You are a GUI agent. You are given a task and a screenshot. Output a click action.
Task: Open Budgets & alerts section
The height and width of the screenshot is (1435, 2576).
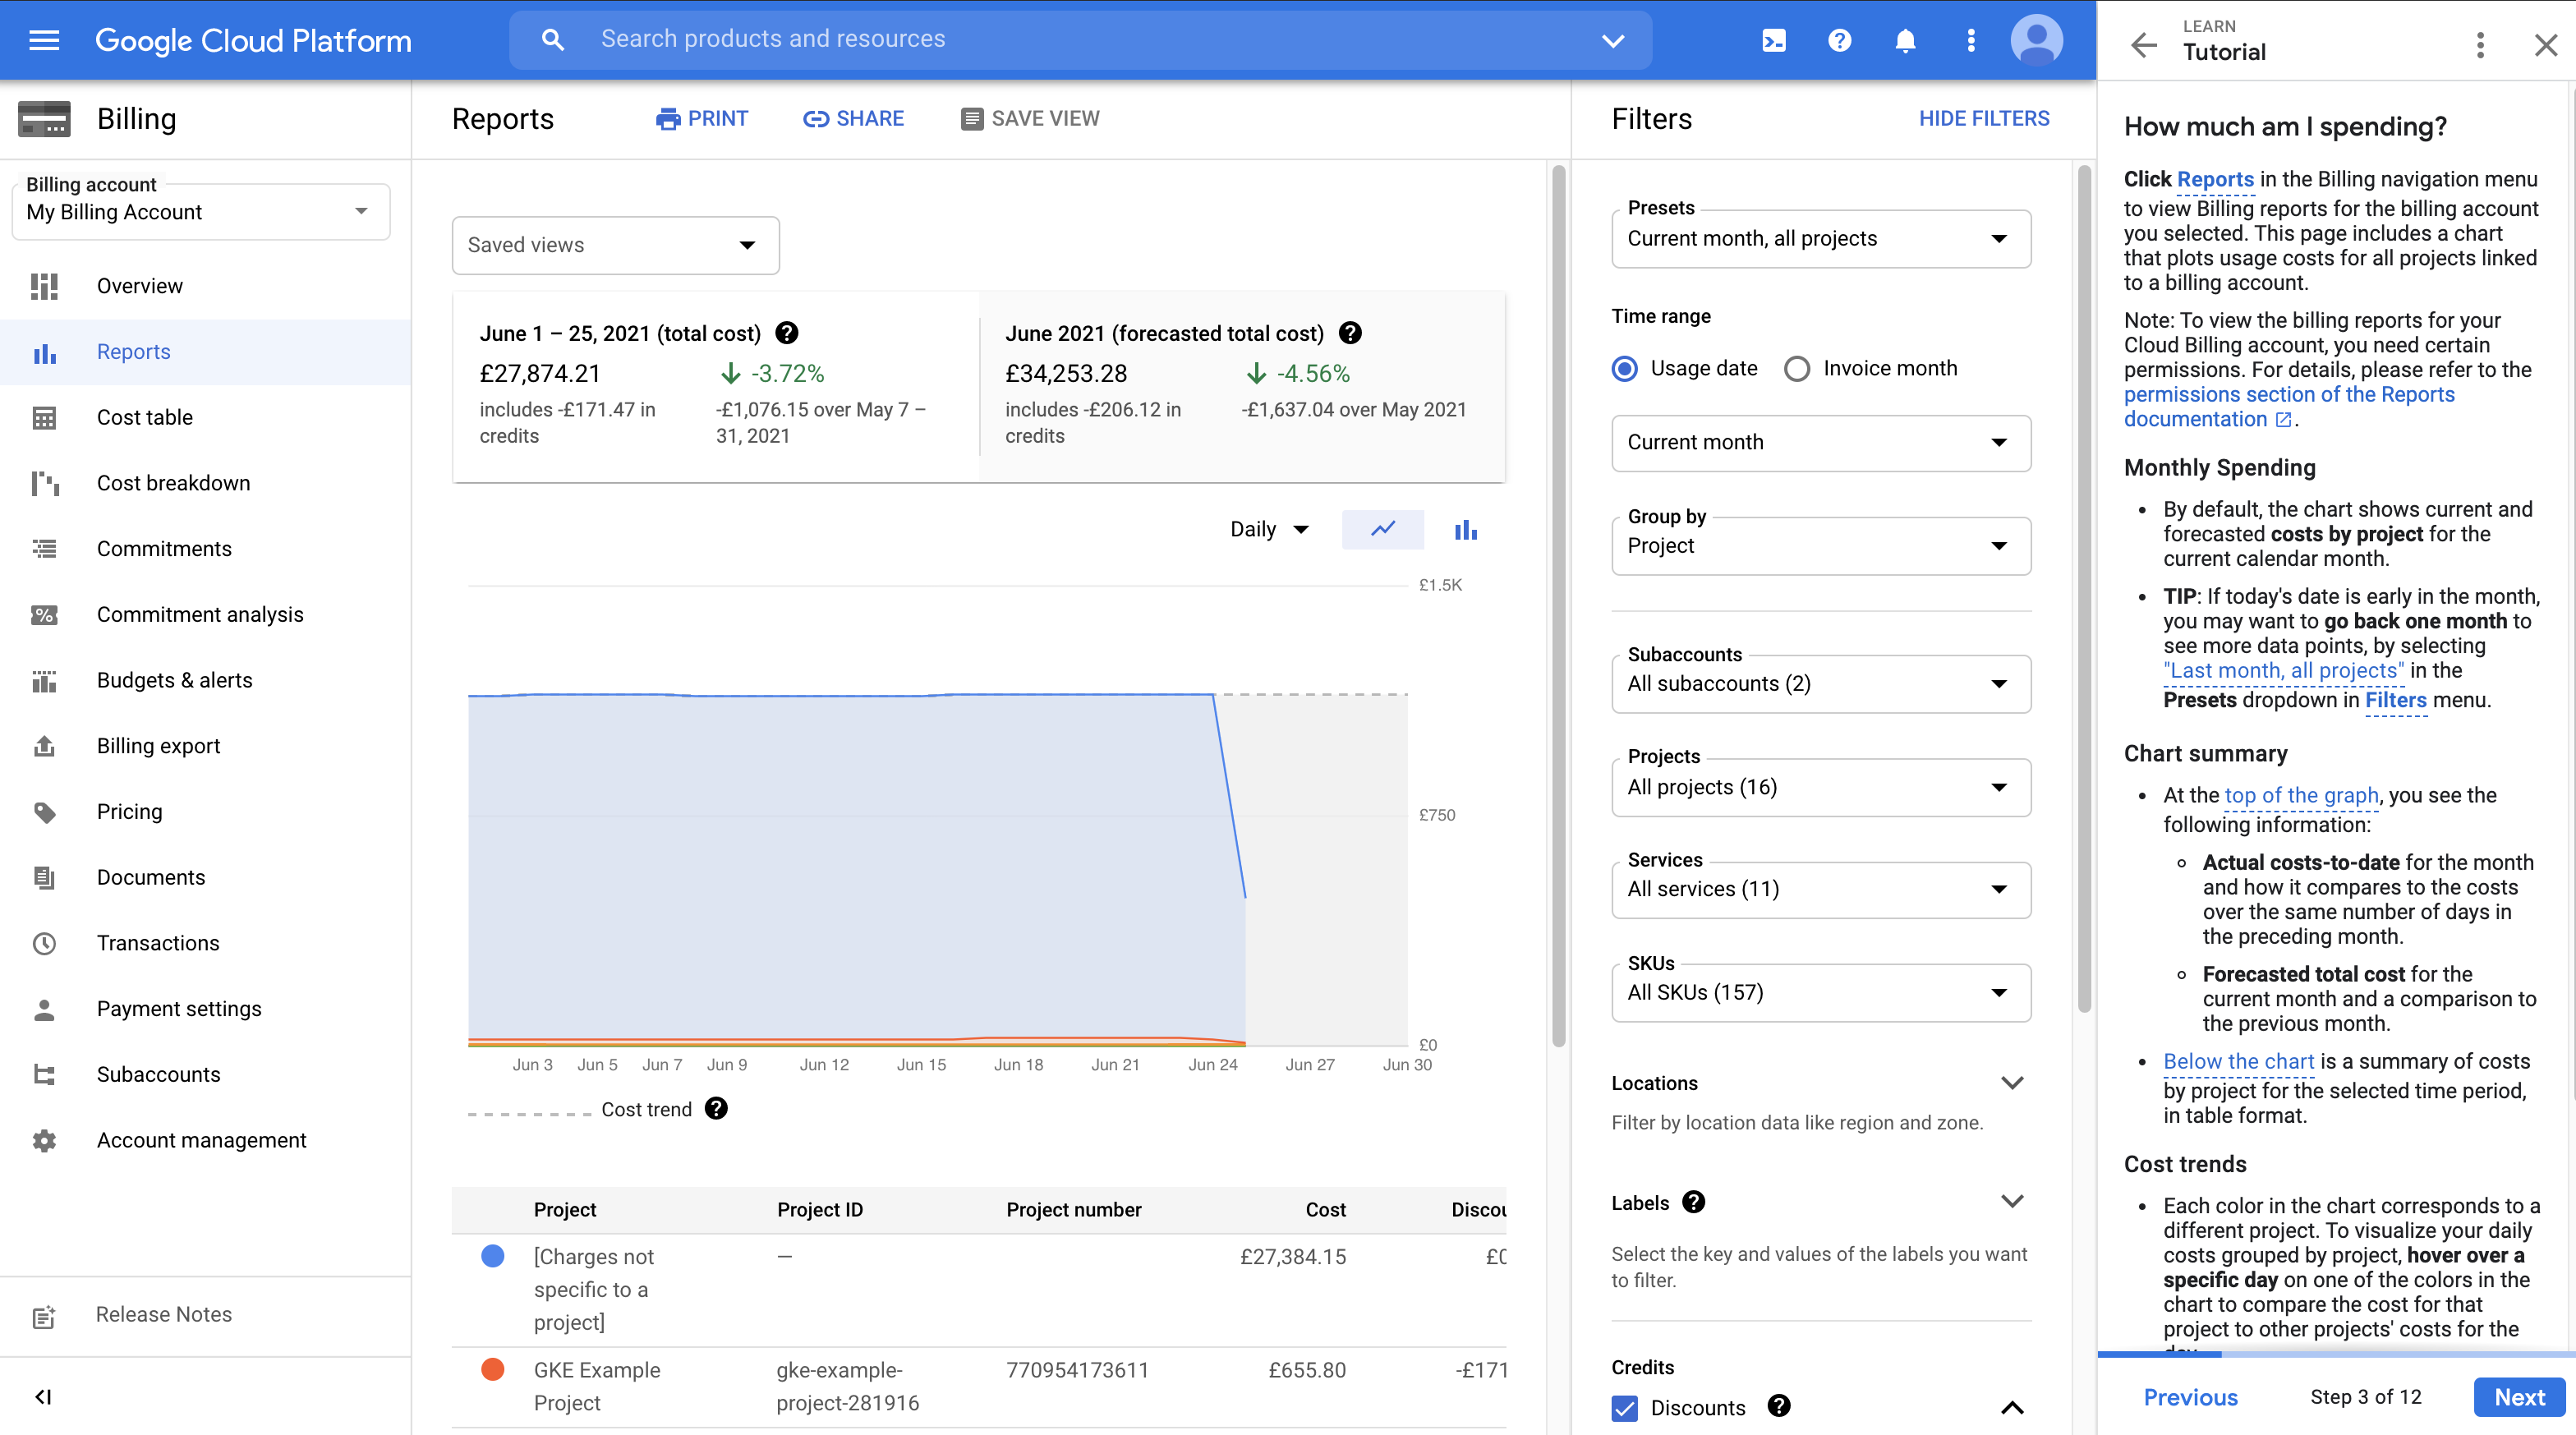(173, 678)
